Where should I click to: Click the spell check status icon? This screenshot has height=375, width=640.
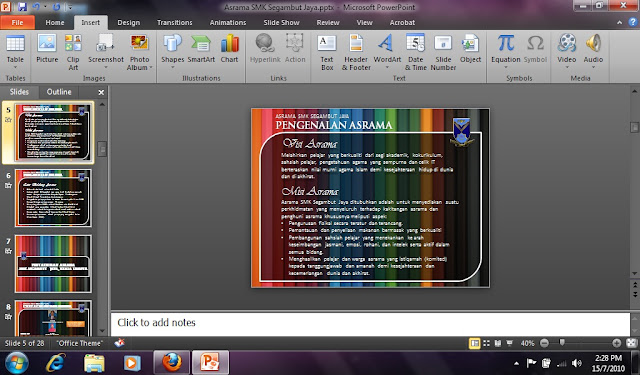click(120, 343)
